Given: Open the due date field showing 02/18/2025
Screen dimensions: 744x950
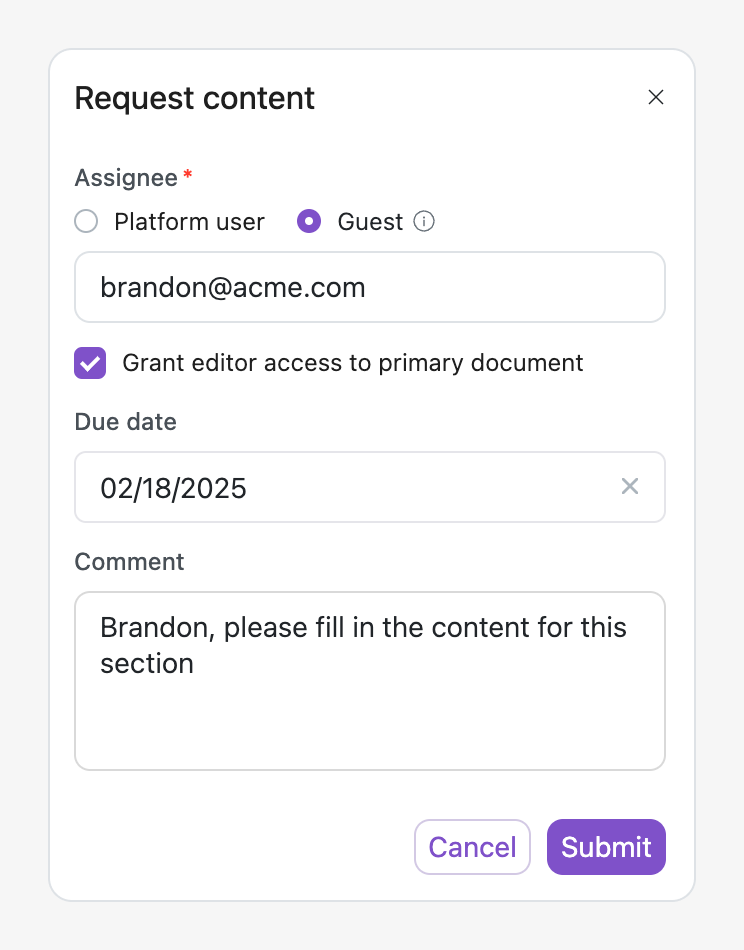Looking at the screenshot, I should [340, 488].
